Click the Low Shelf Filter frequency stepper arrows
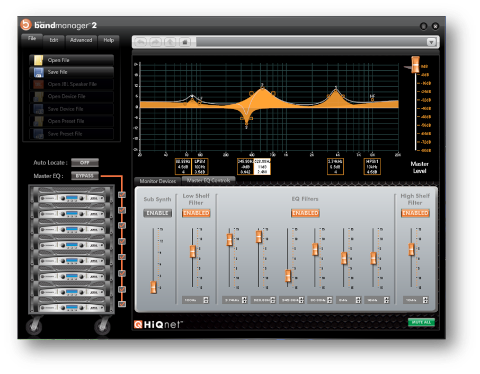This screenshot has height=374, width=480. tap(206, 300)
